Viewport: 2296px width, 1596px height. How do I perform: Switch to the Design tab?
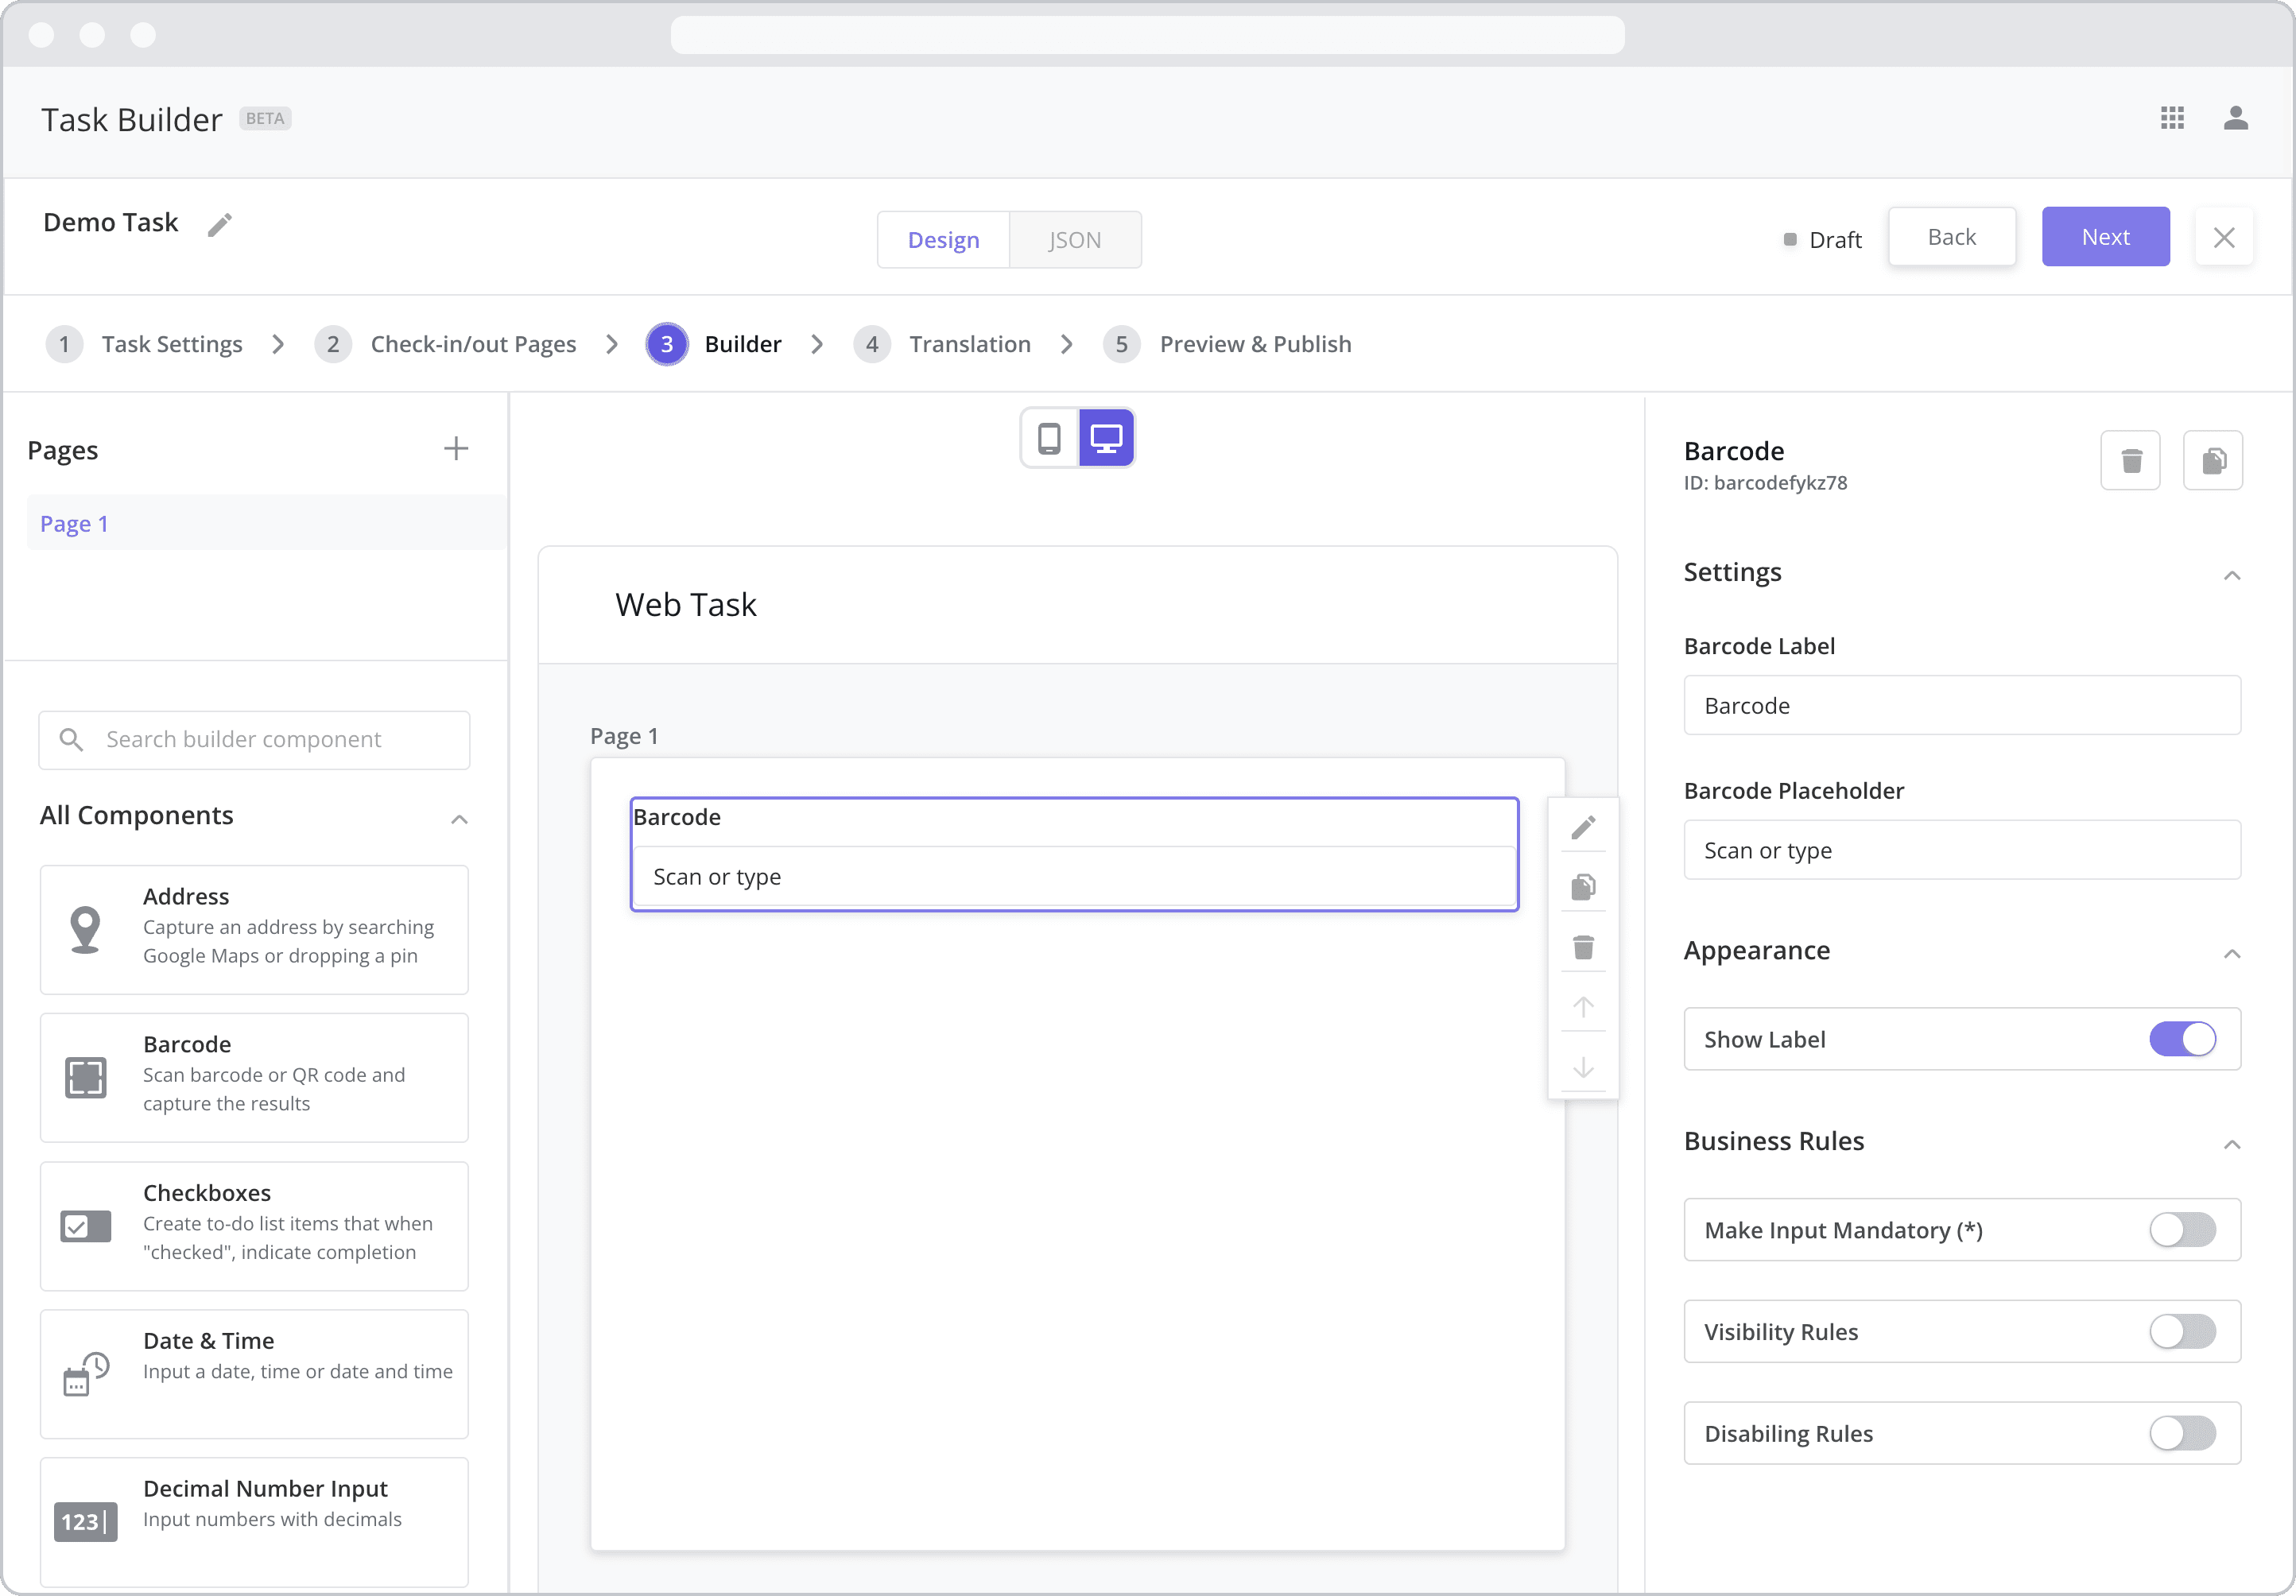pos(943,240)
